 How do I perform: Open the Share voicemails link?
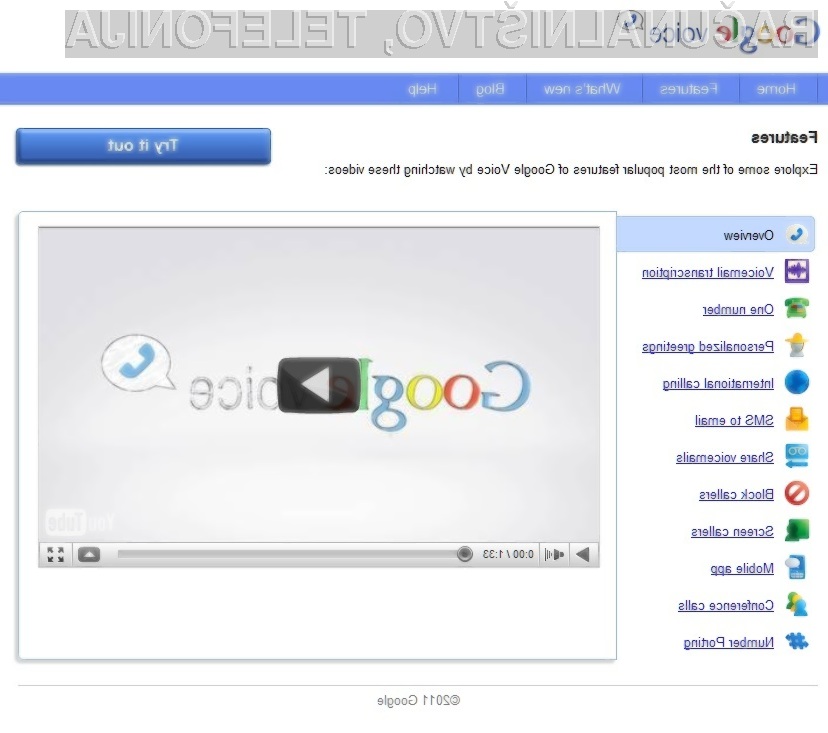pyautogui.click(x=724, y=457)
